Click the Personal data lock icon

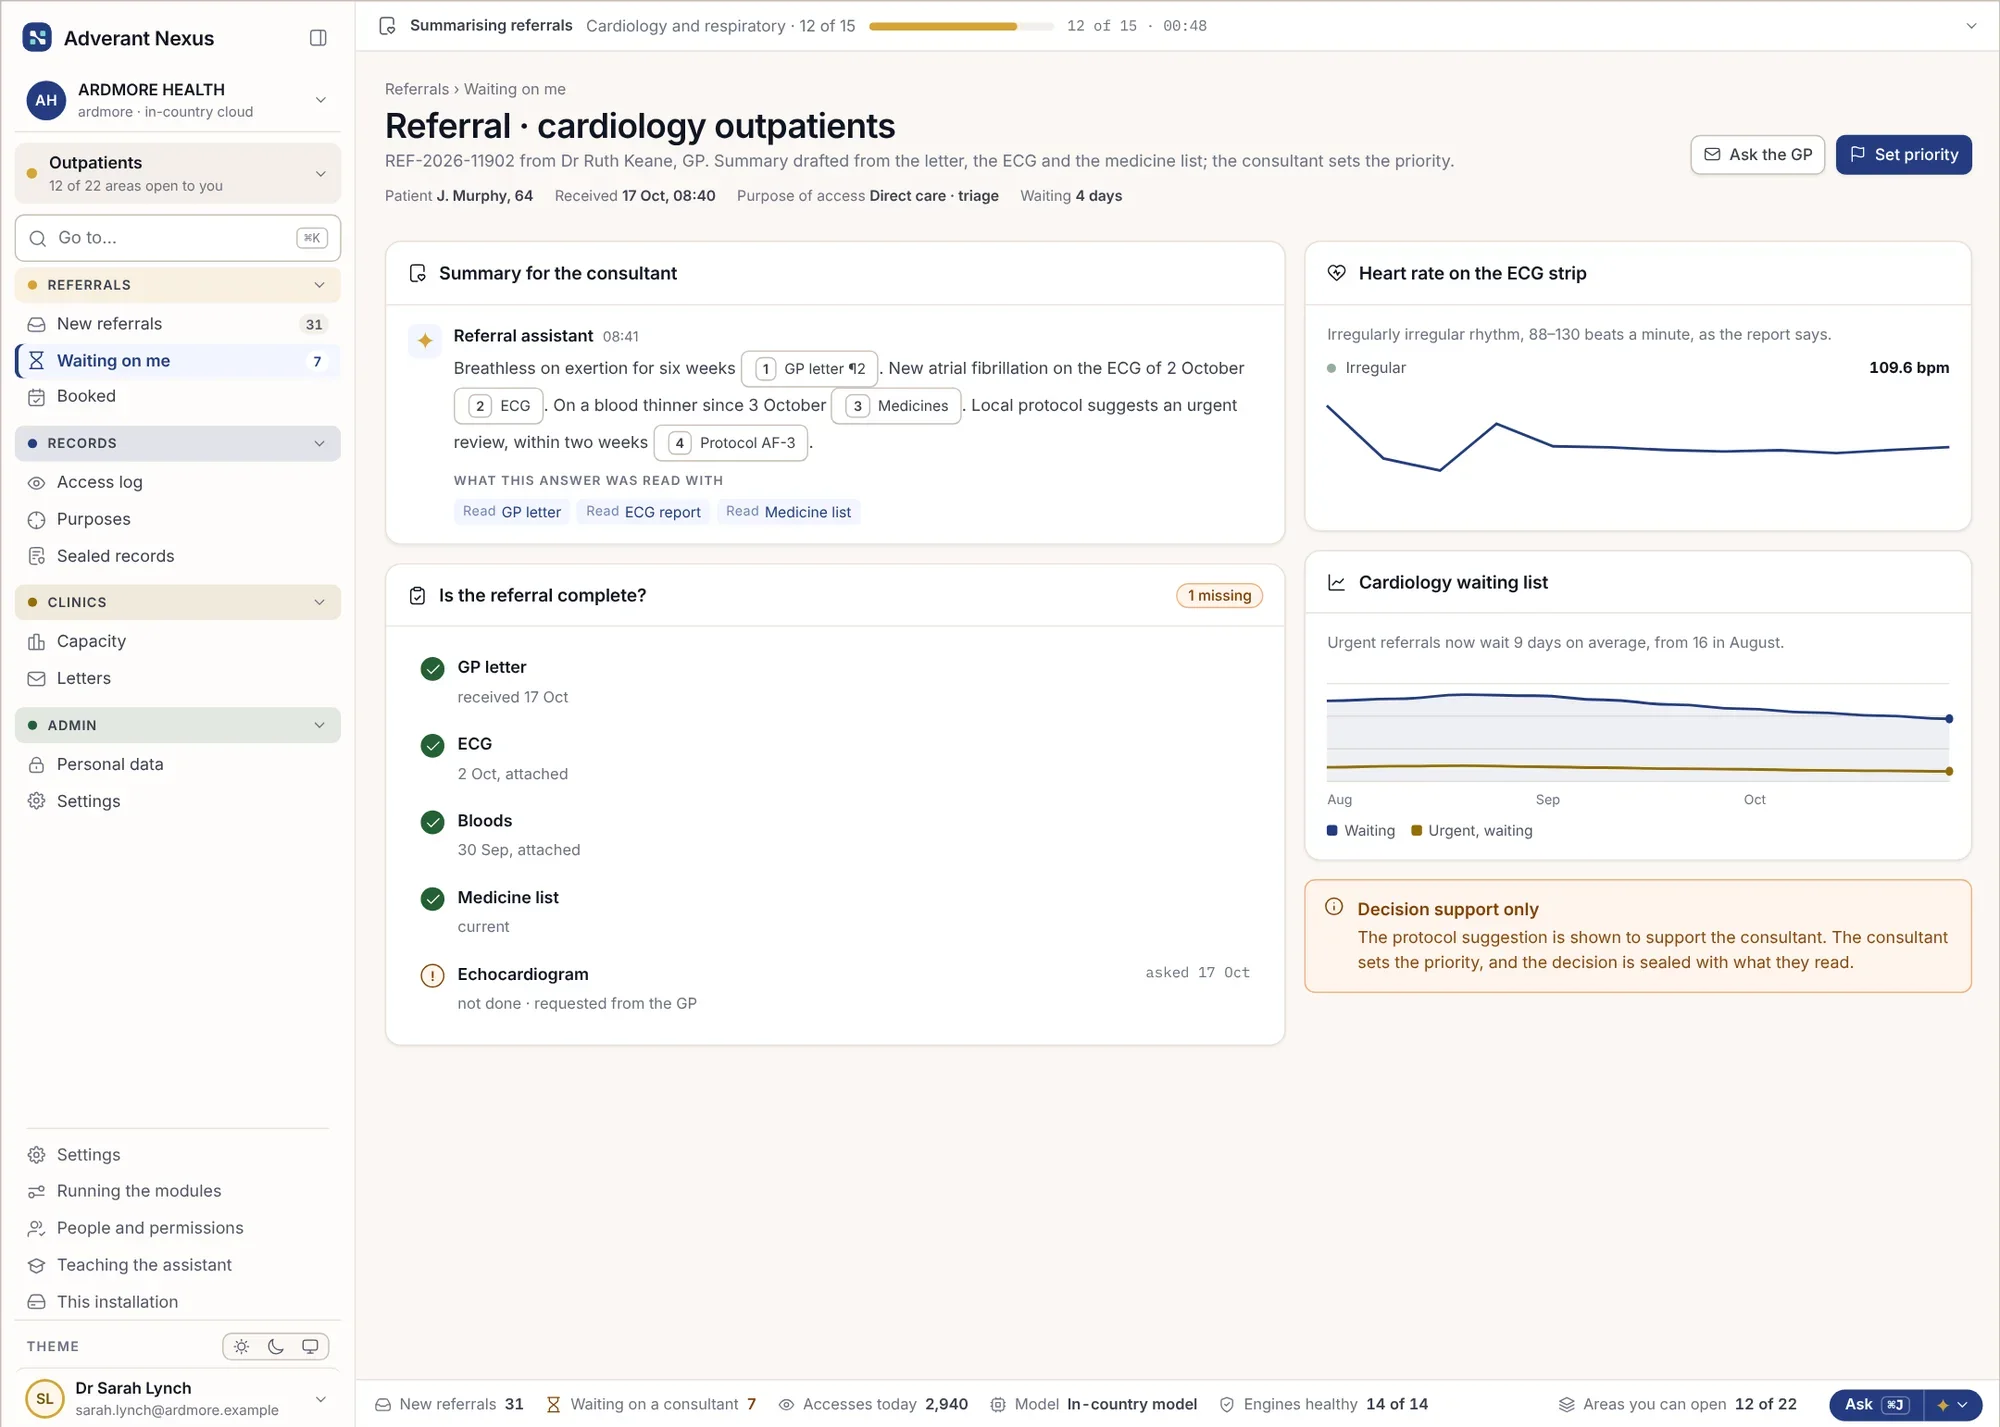click(37, 764)
